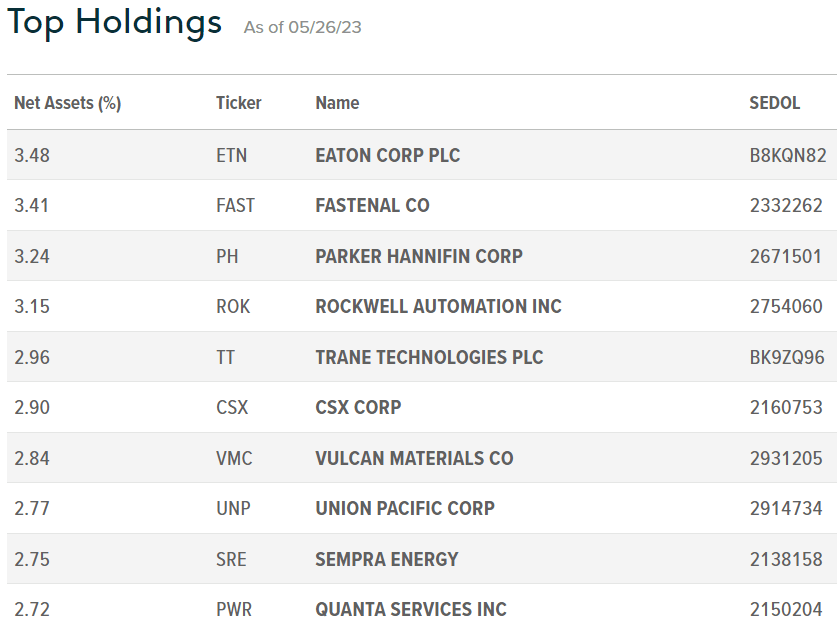Viewport: 837px width, 627px height.
Task: Open the EATON CORP PLC holding link
Action: (388, 155)
